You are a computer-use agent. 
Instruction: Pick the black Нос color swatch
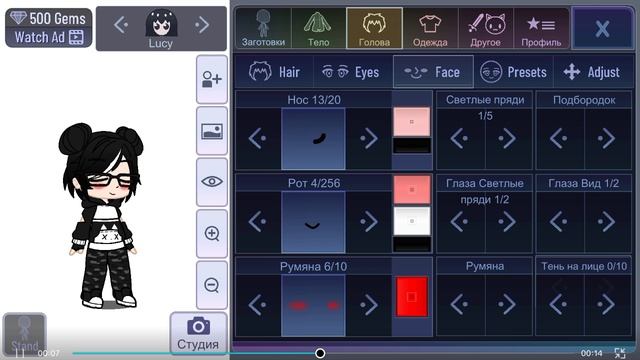412,145
